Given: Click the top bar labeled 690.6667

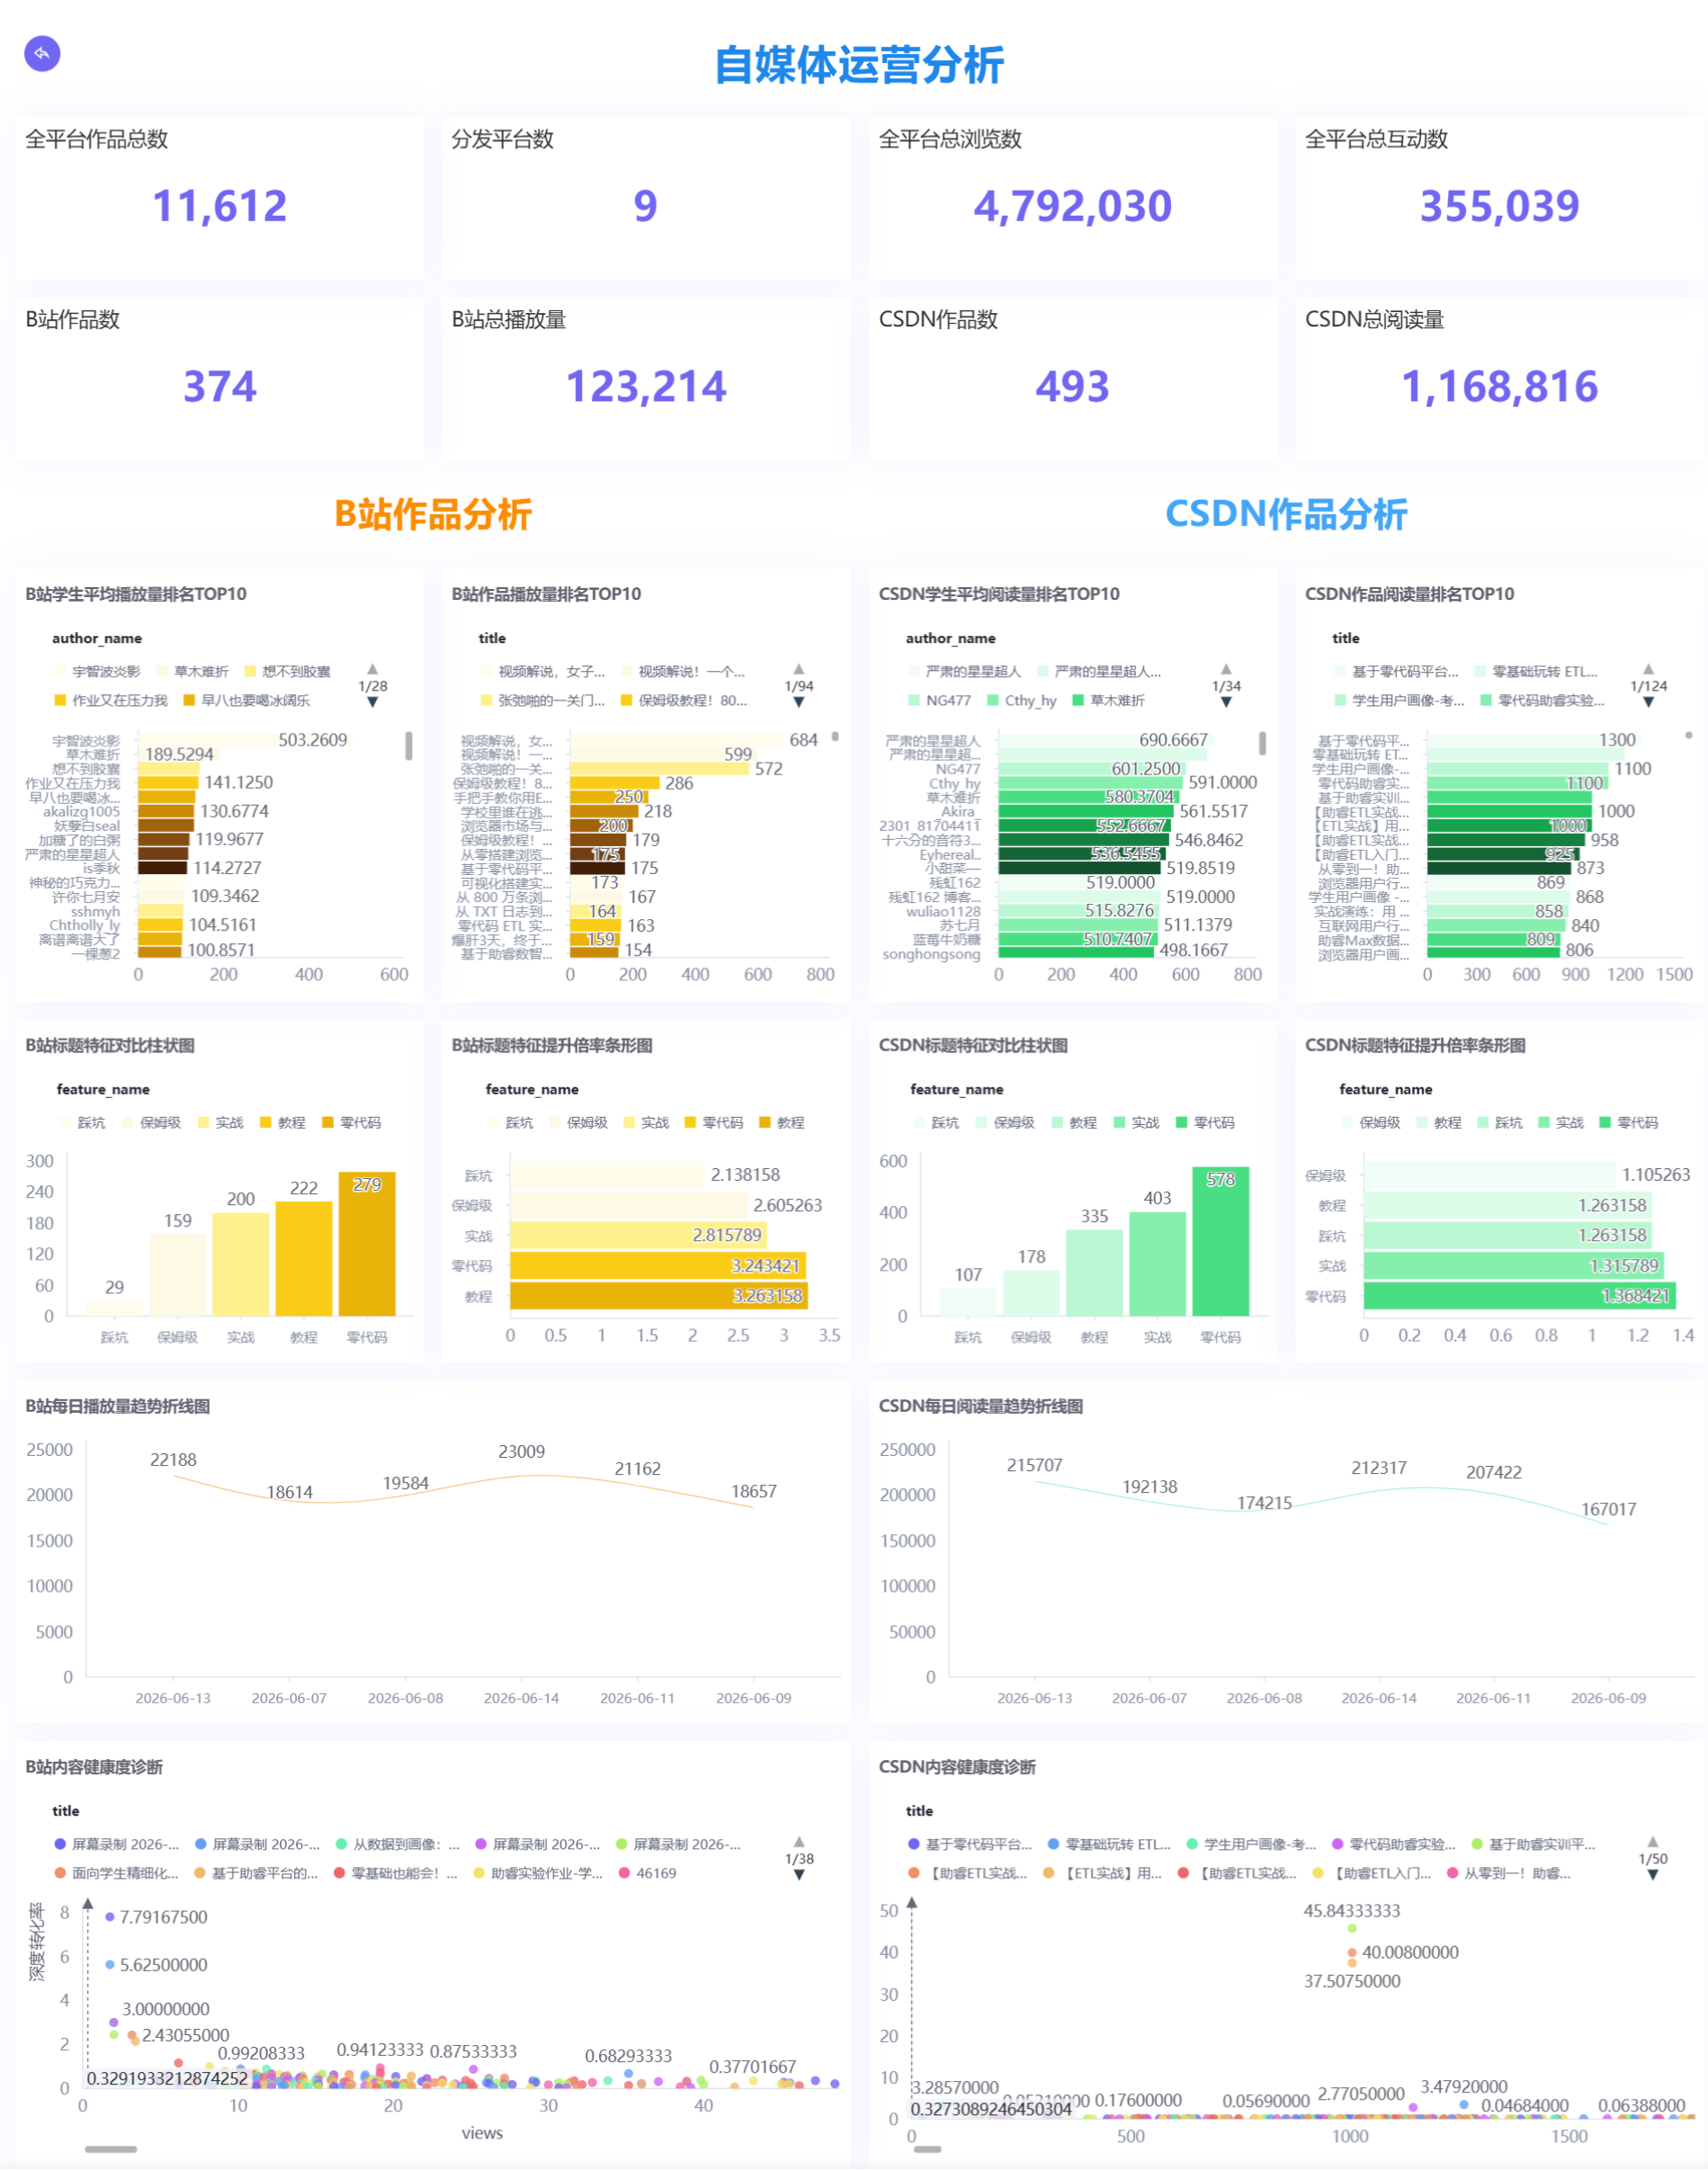Looking at the screenshot, I should 1106,740.
